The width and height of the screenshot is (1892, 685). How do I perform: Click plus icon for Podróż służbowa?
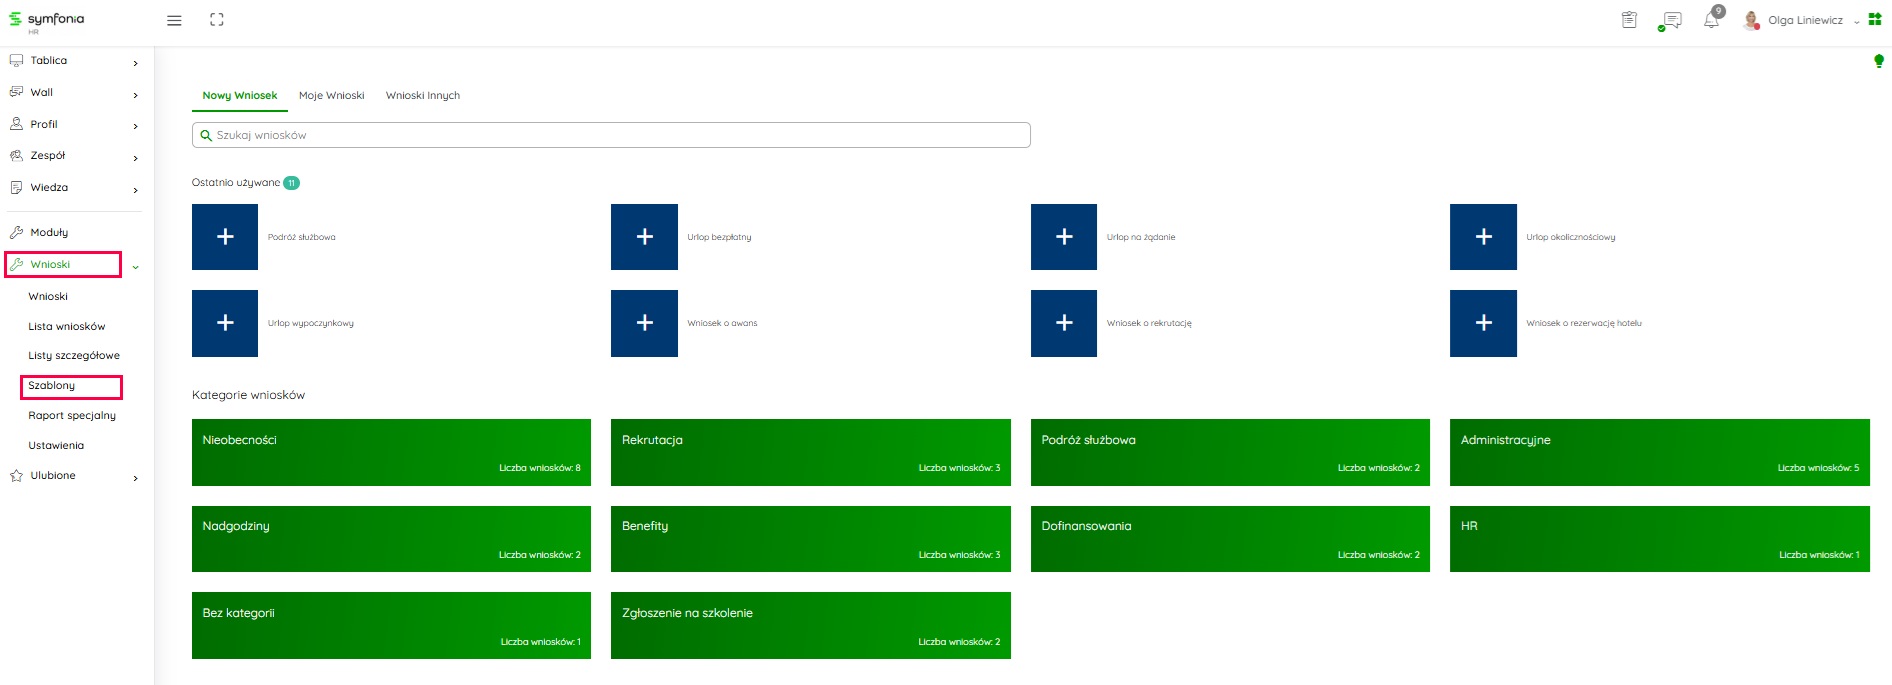pyautogui.click(x=225, y=237)
